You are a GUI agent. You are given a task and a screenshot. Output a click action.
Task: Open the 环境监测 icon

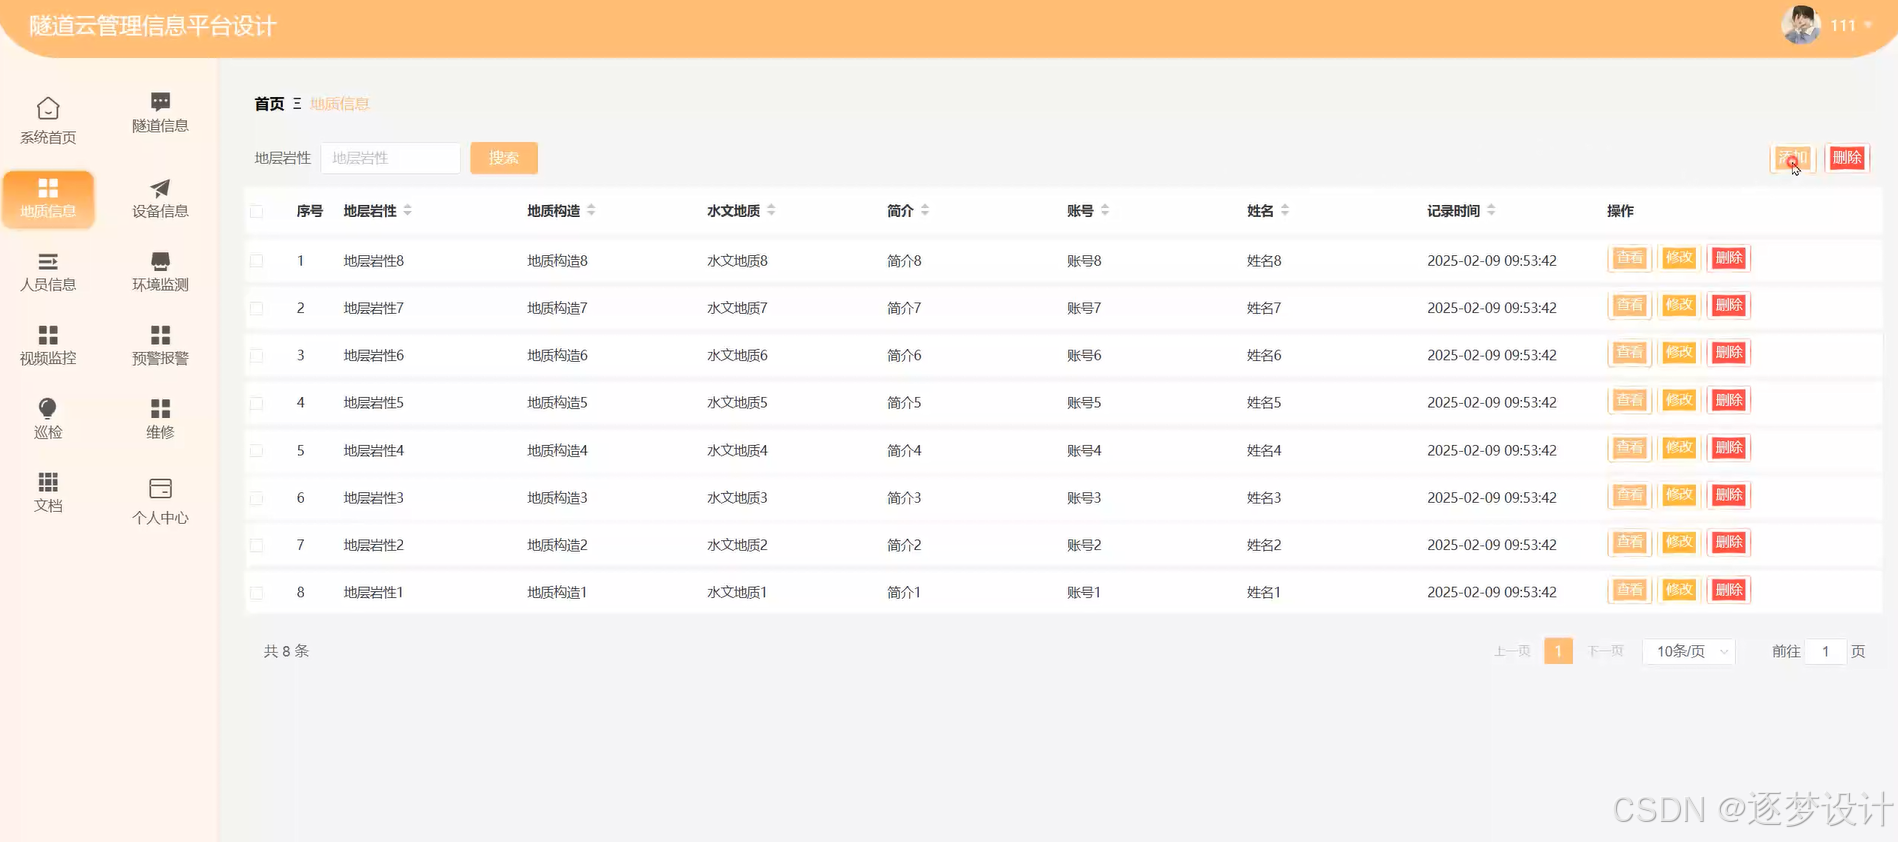point(160,261)
